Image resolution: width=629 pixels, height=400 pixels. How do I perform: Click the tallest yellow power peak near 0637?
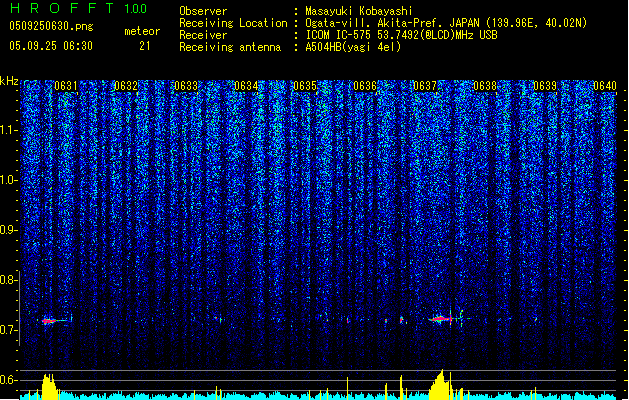(441, 384)
